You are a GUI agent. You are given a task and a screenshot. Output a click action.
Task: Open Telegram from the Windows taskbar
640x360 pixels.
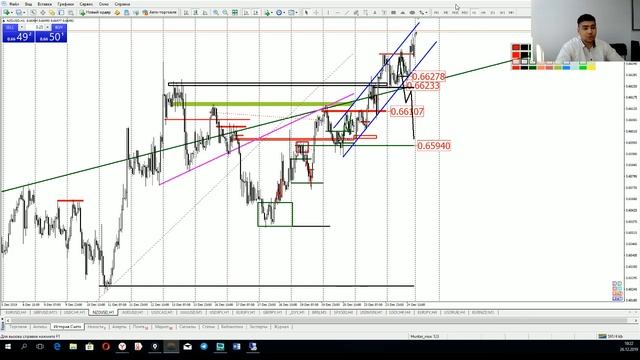pyautogui.click(x=204, y=347)
